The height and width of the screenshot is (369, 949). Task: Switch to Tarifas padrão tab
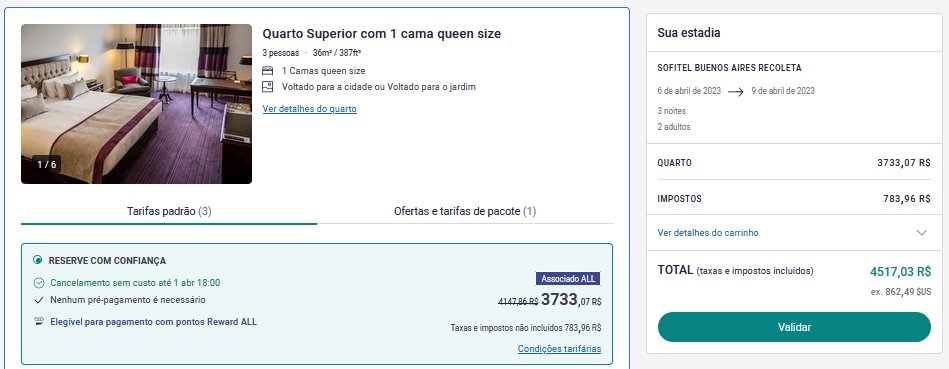coord(169,212)
